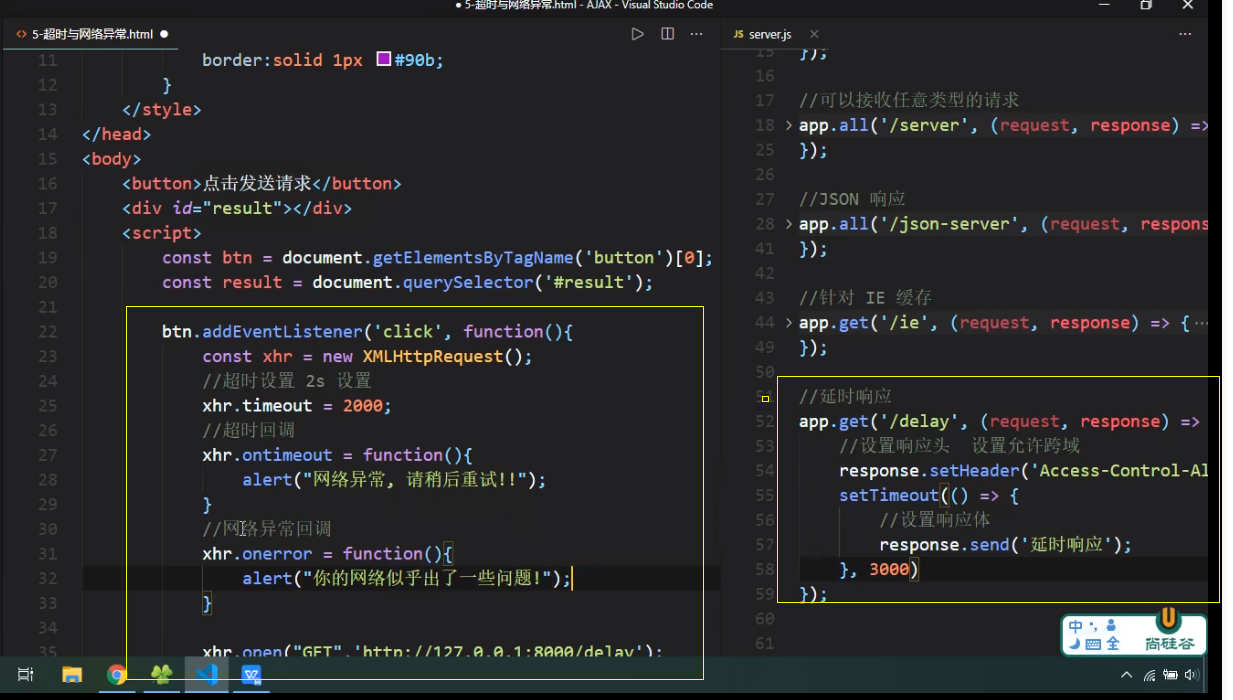Viewport: 1233px width, 700px height.
Task: Click the <div id="result"></div> line
Action: click(237, 208)
